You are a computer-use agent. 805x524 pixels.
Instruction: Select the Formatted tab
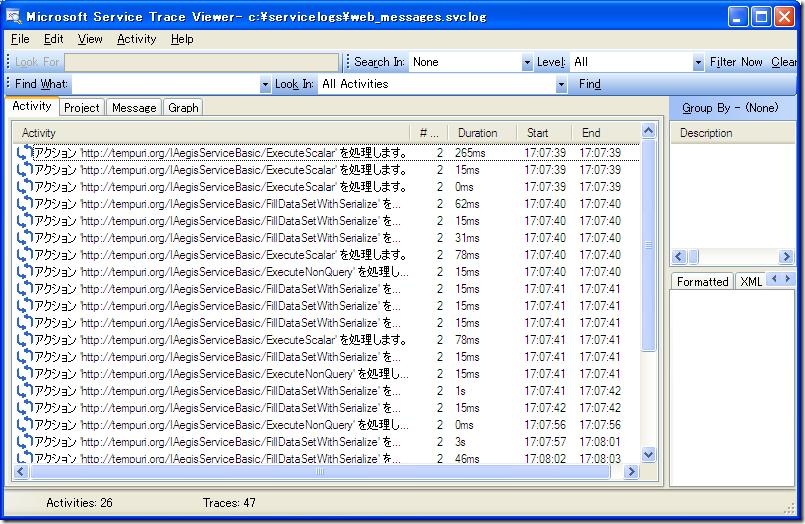[x=702, y=281]
